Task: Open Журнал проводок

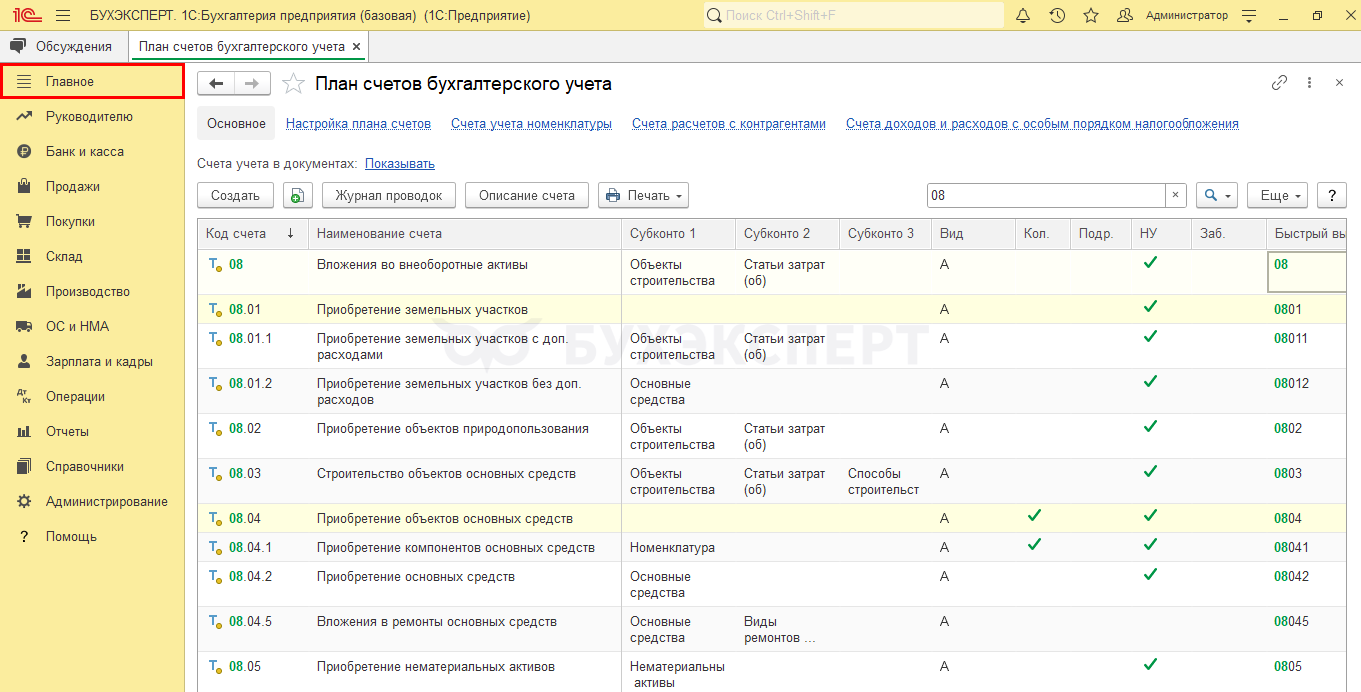Action: [x=389, y=196]
